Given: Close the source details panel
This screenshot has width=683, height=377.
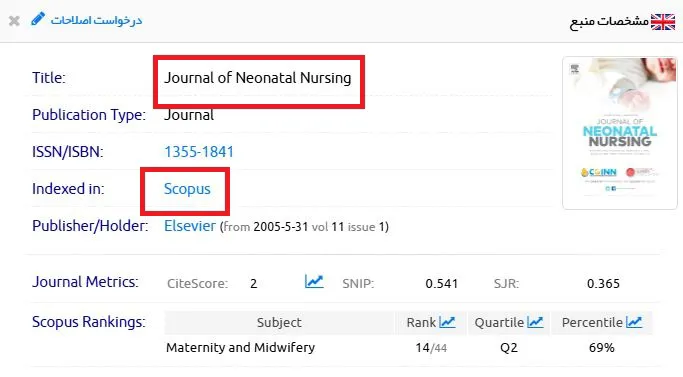Looking at the screenshot, I should pos(14,21).
